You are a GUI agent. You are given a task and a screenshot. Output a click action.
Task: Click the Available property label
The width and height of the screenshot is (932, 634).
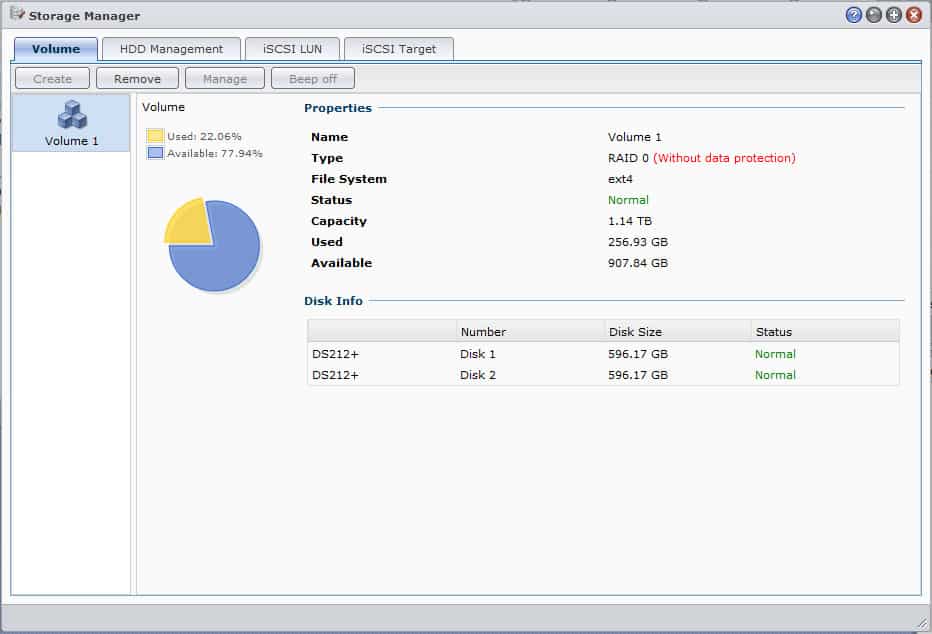342,263
